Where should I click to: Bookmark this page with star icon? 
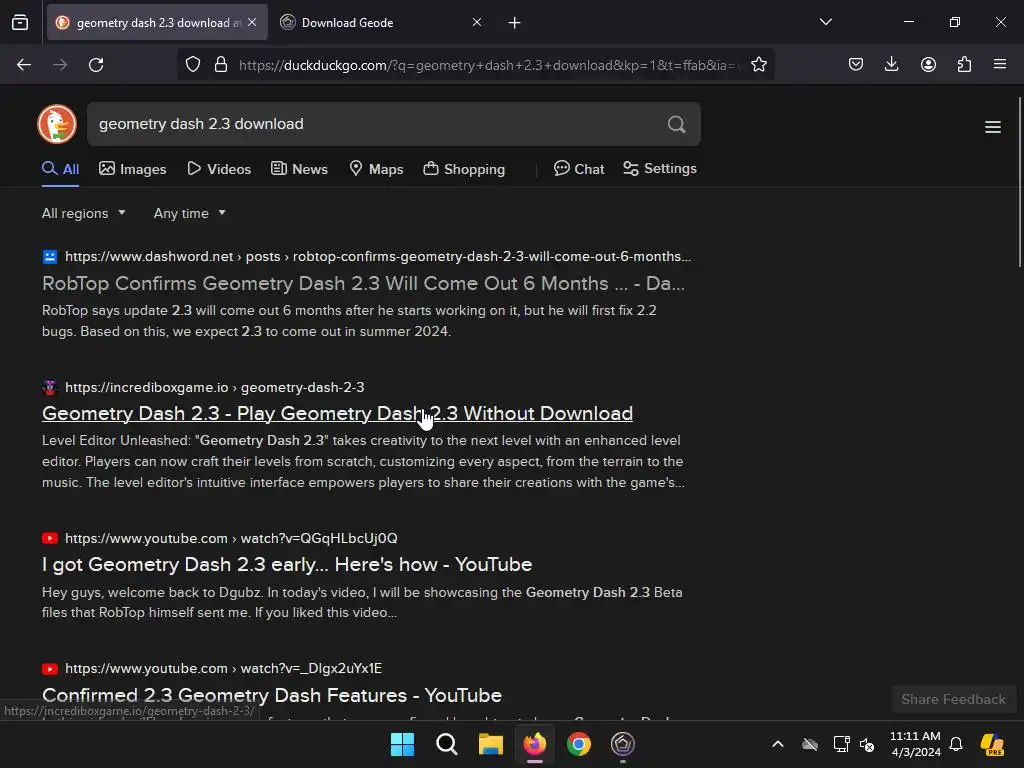click(758, 65)
